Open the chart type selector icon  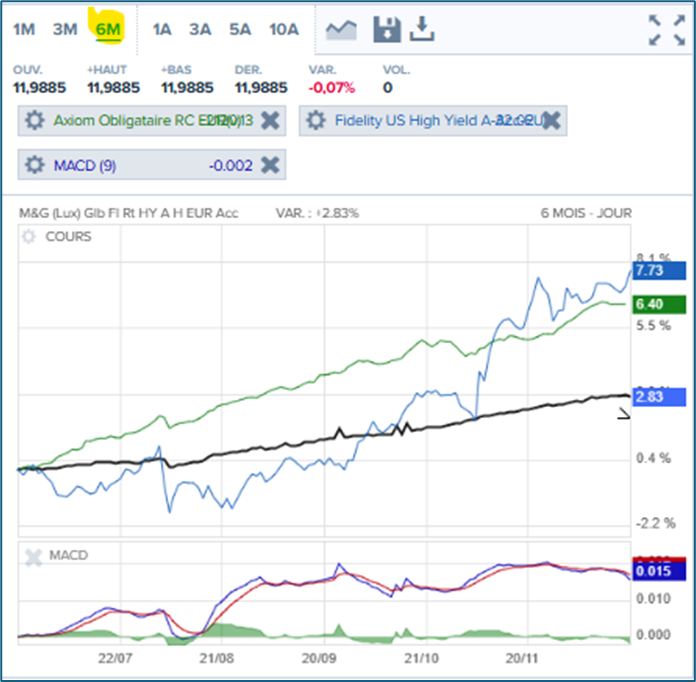tap(341, 30)
